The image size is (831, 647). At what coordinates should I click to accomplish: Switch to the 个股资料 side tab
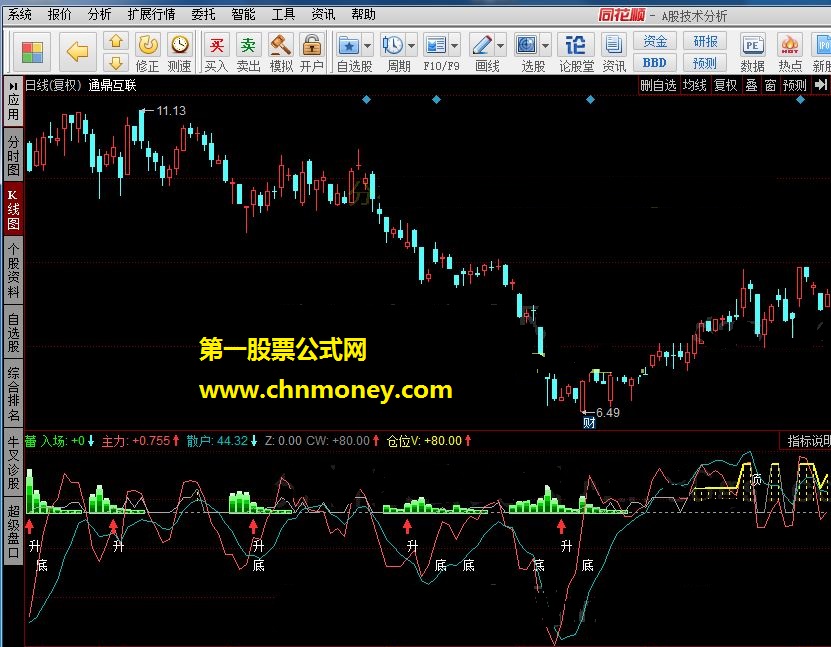click(x=13, y=270)
